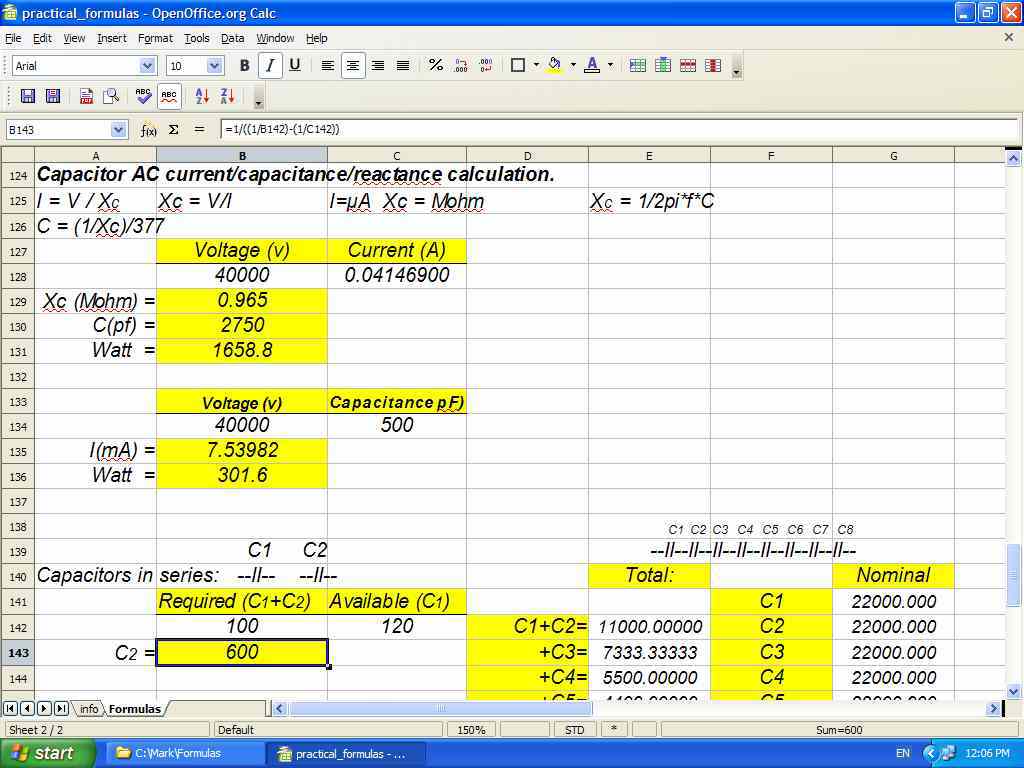The image size is (1024, 768).
Task: Apply the yellow background color
Action: tap(555, 65)
